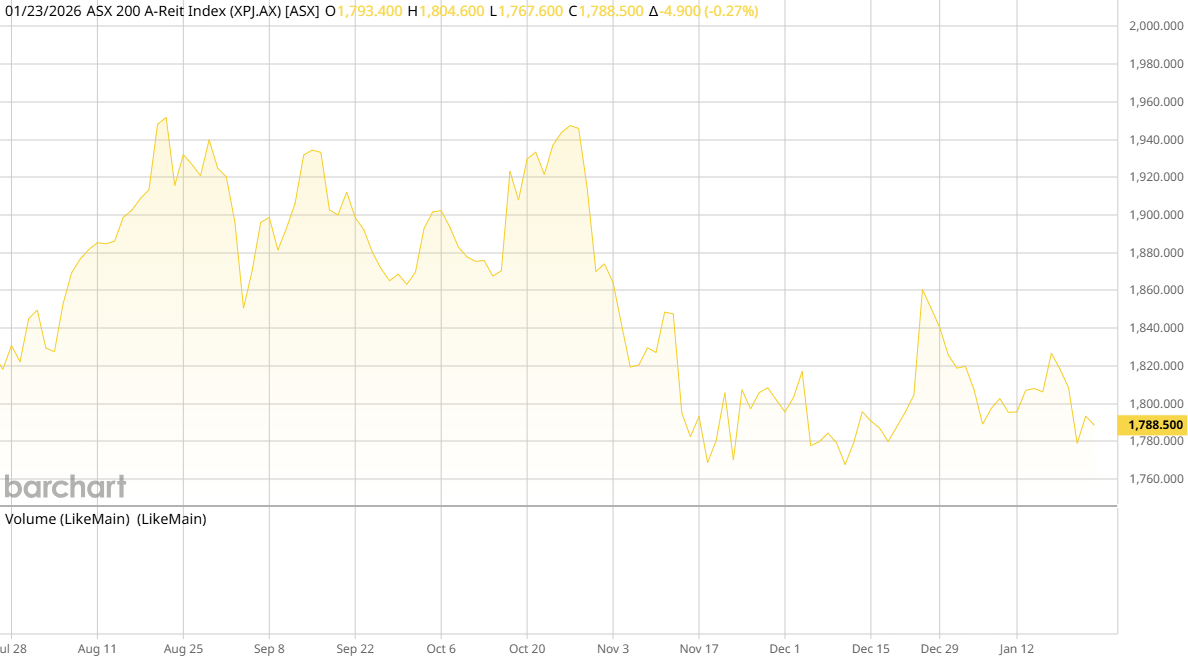Click the Aug 11 date on the time axis
The height and width of the screenshot is (661, 1188).
click(x=97, y=648)
